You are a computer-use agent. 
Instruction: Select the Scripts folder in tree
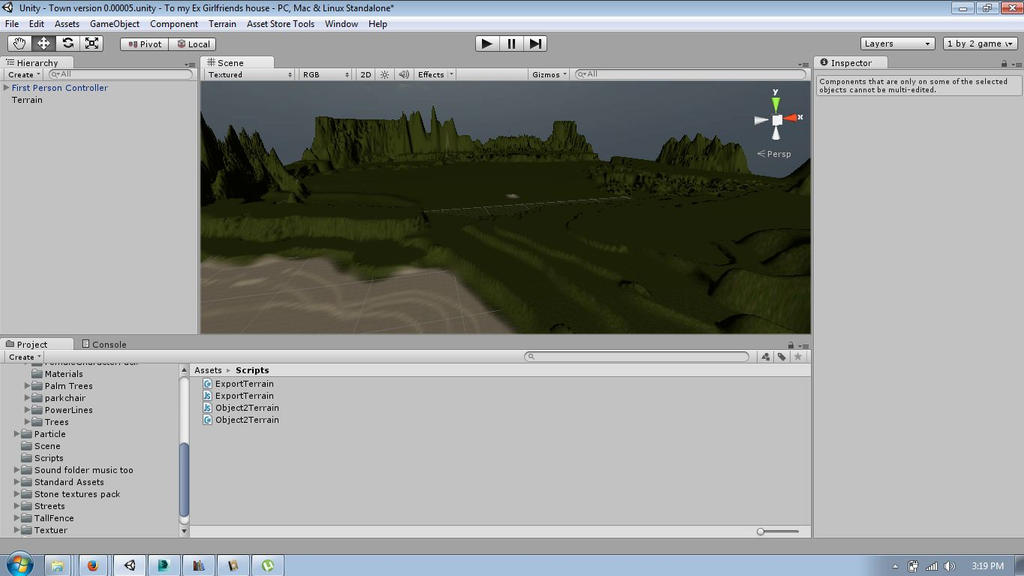42,458
